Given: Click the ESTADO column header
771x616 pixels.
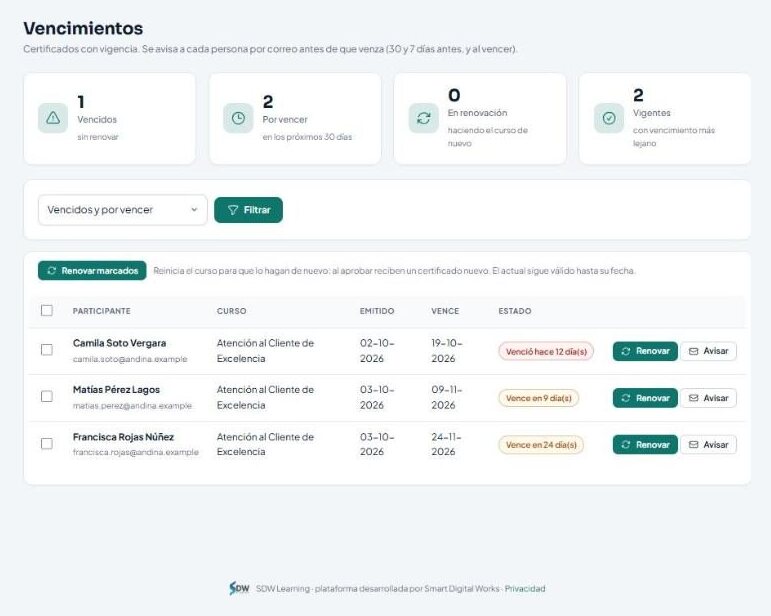Looking at the screenshot, I should [x=515, y=311].
